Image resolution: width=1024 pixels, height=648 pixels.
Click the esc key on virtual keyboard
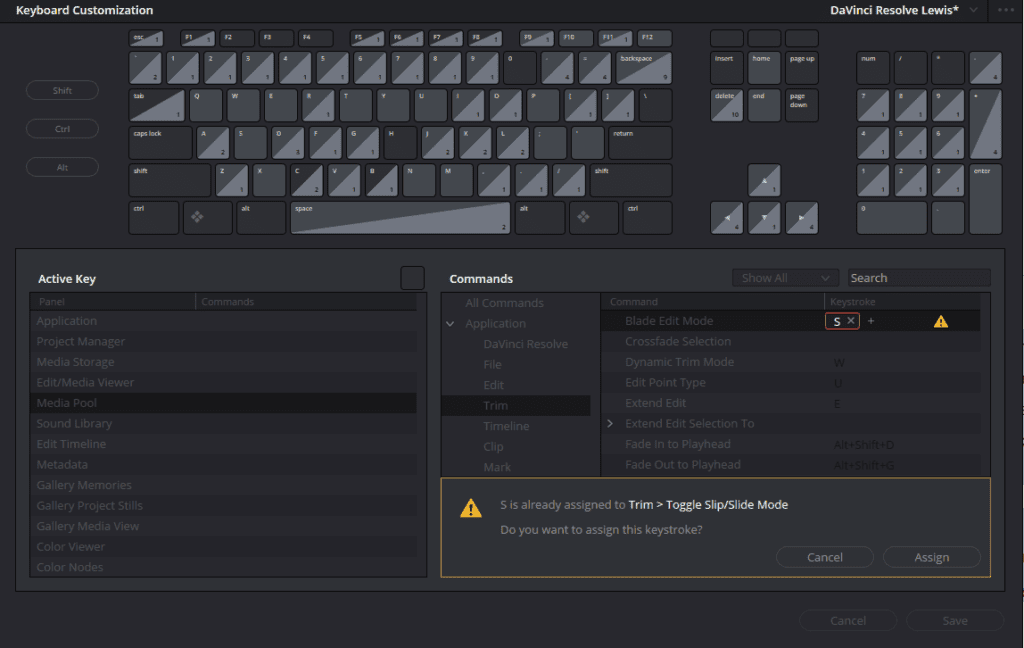click(146, 38)
